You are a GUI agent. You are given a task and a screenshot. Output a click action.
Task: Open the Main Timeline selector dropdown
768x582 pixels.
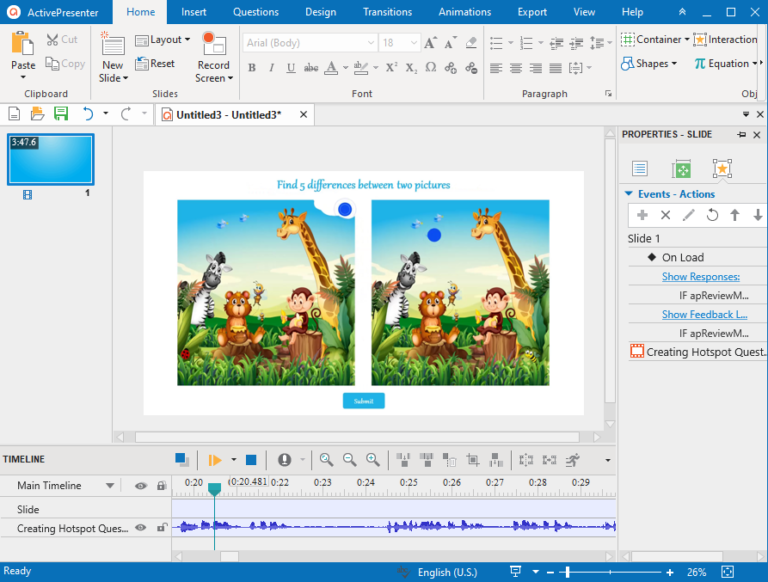coord(110,486)
